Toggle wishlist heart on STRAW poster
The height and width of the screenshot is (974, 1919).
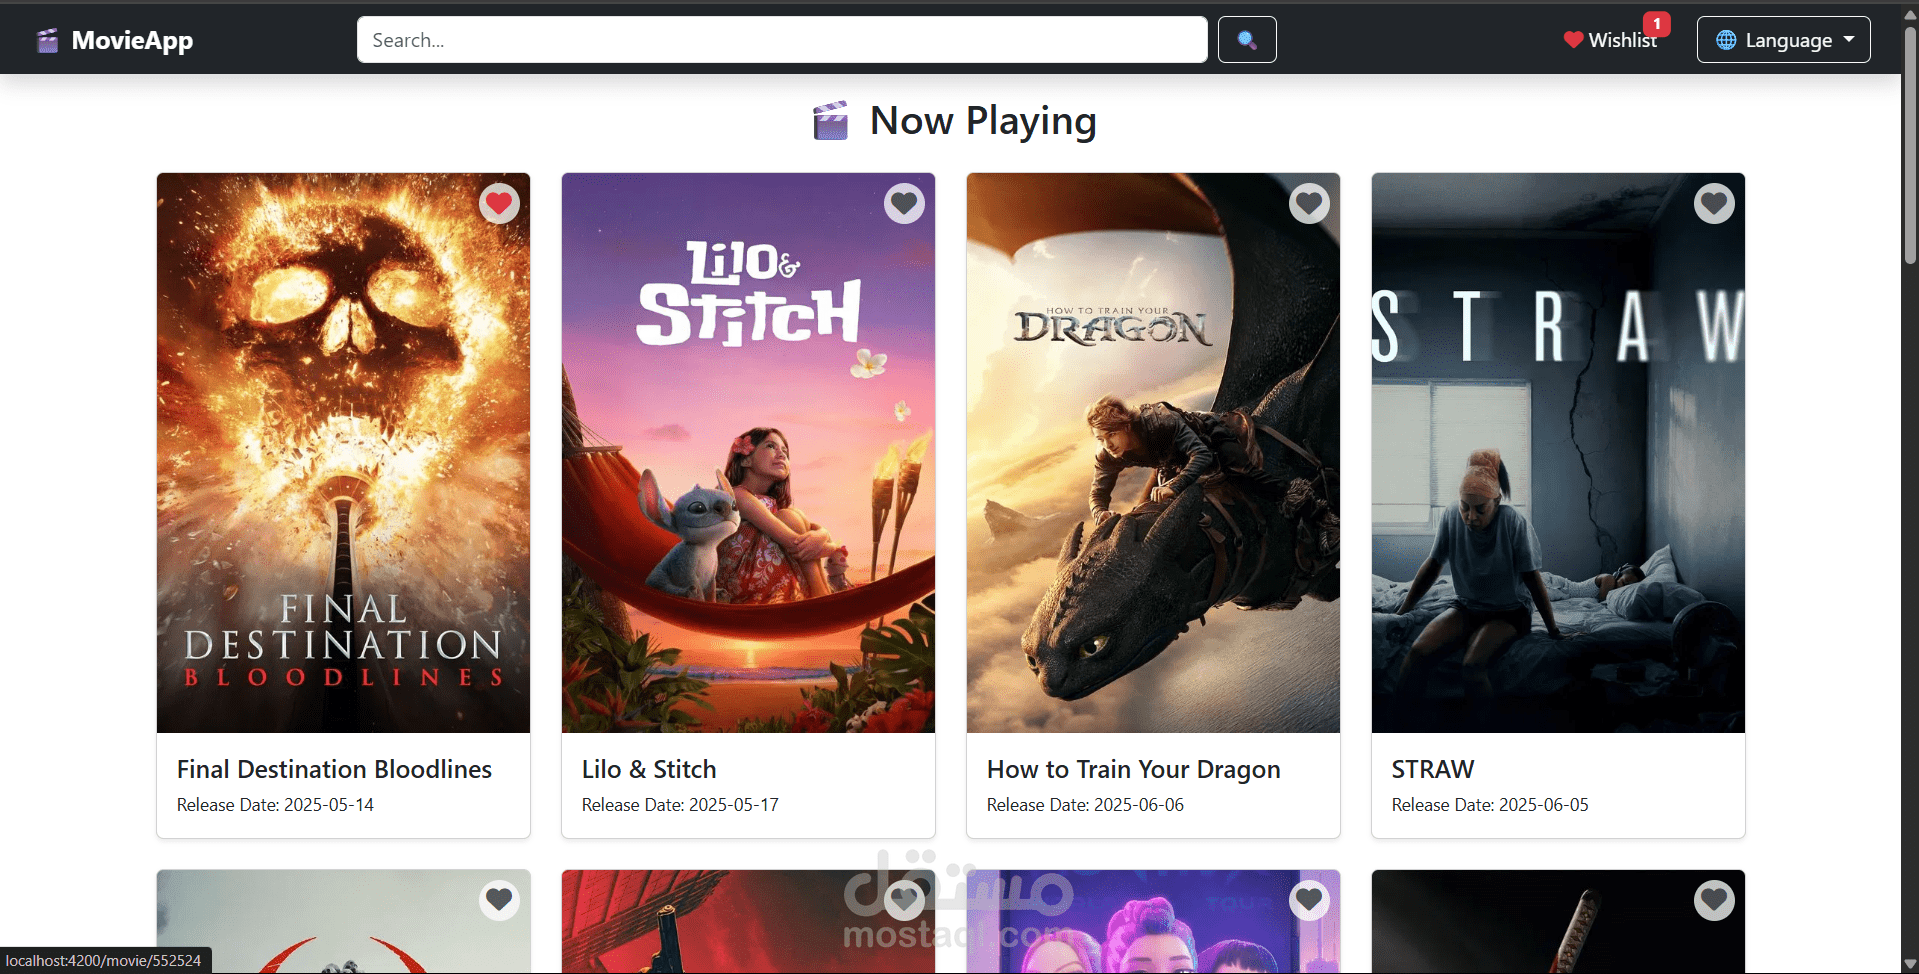point(1714,204)
